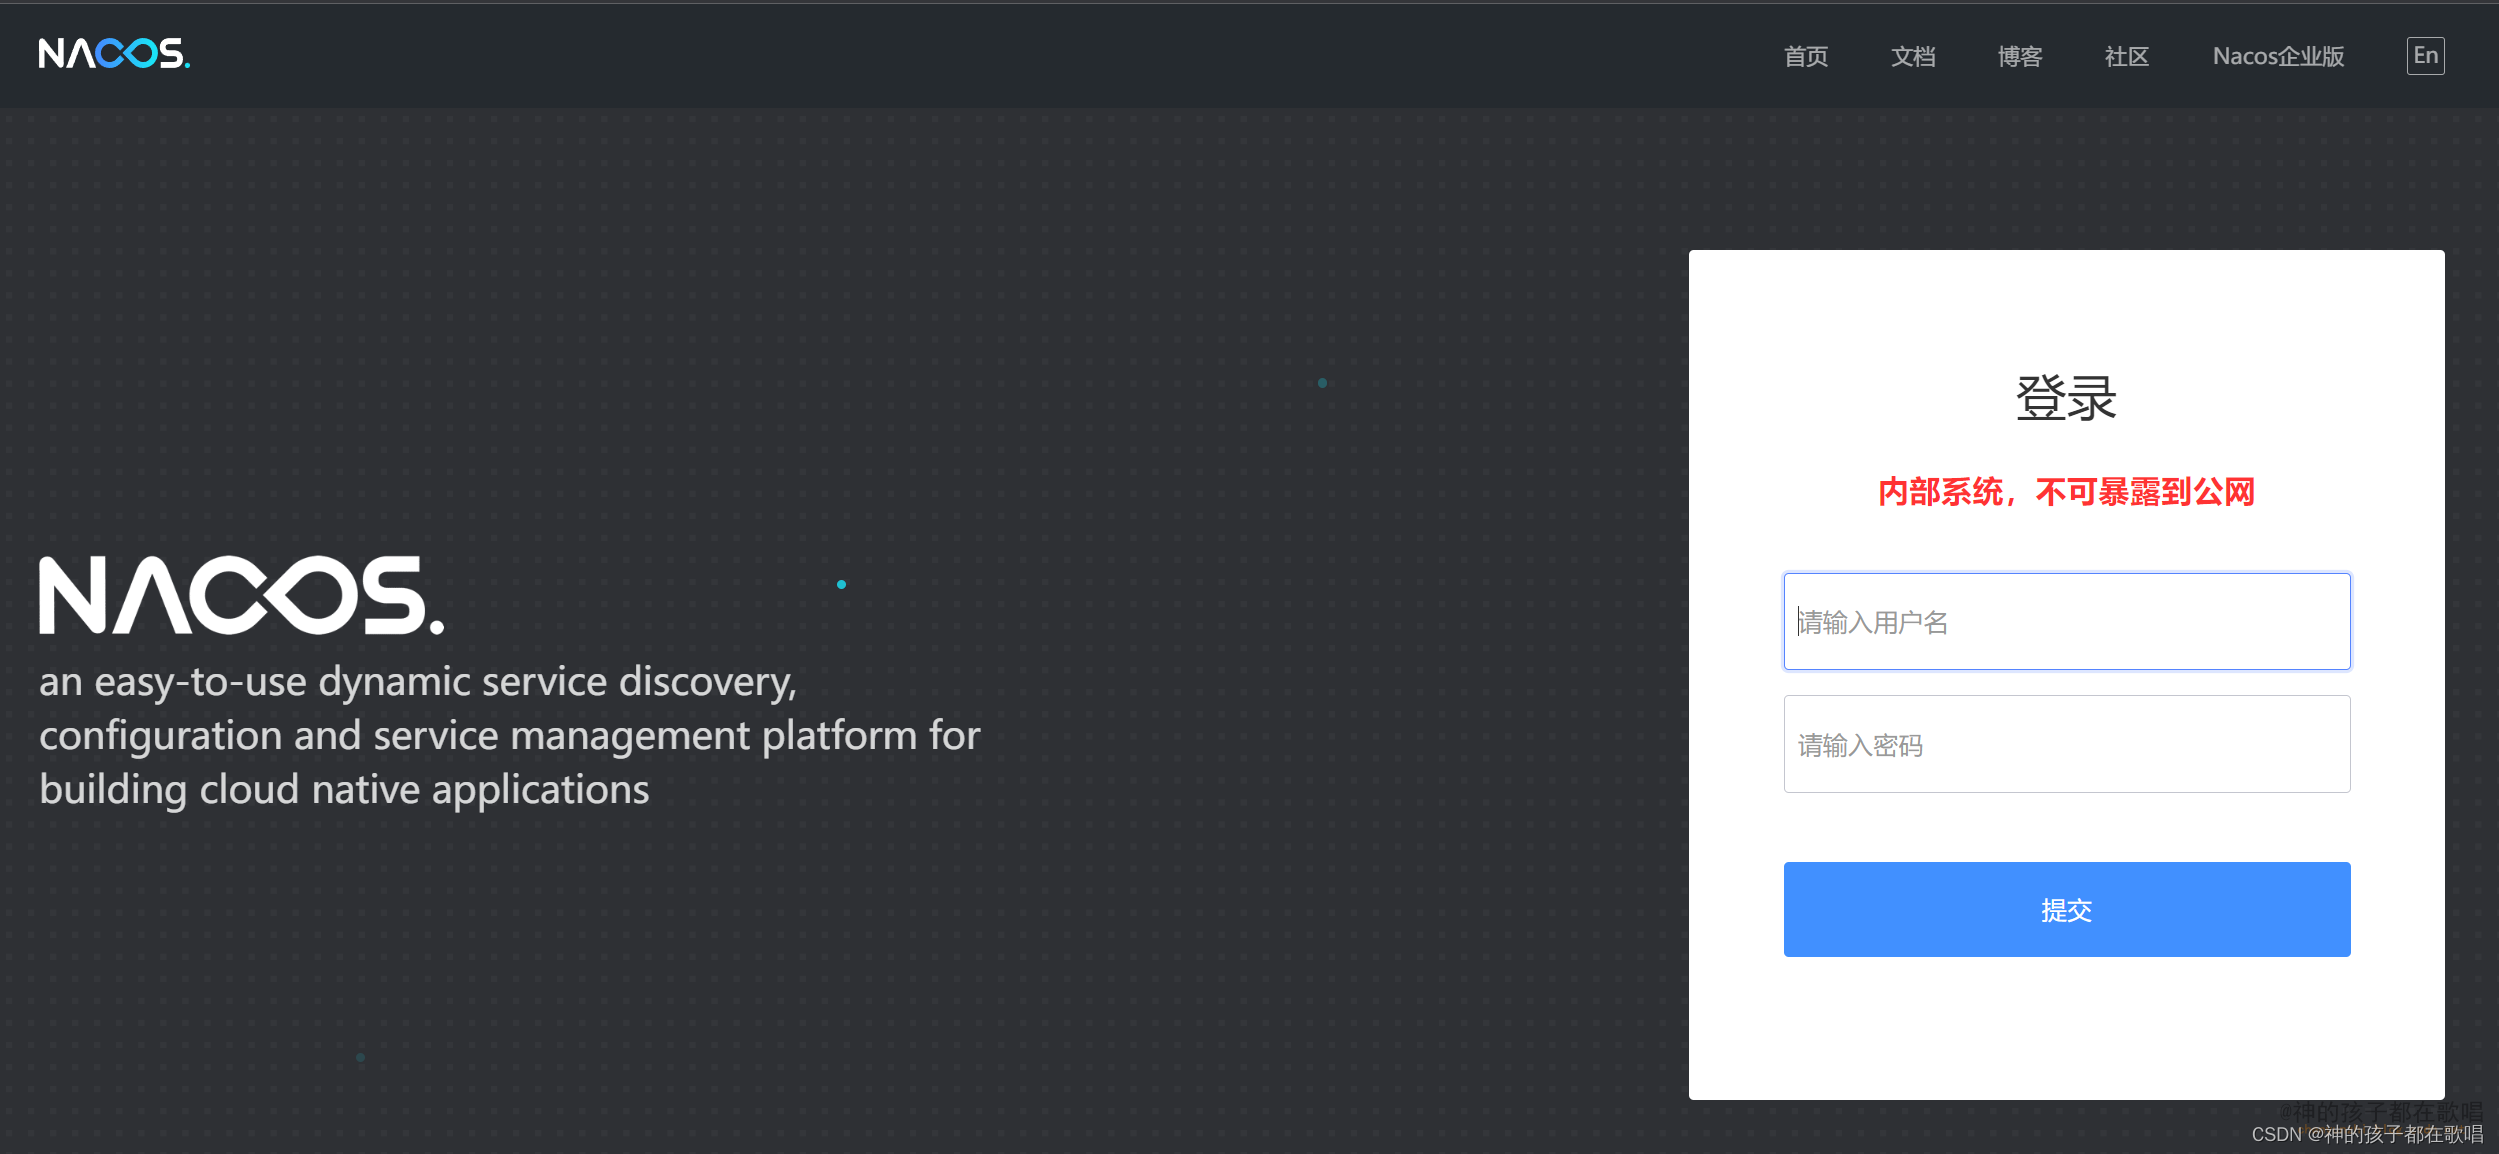The image size is (2499, 1154).
Task: Click the dim teal dot above center
Action: pyautogui.click(x=1322, y=383)
